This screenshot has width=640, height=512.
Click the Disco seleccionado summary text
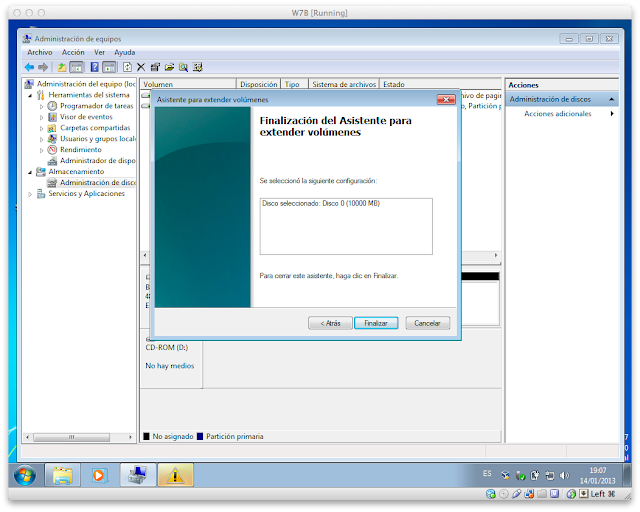321,203
